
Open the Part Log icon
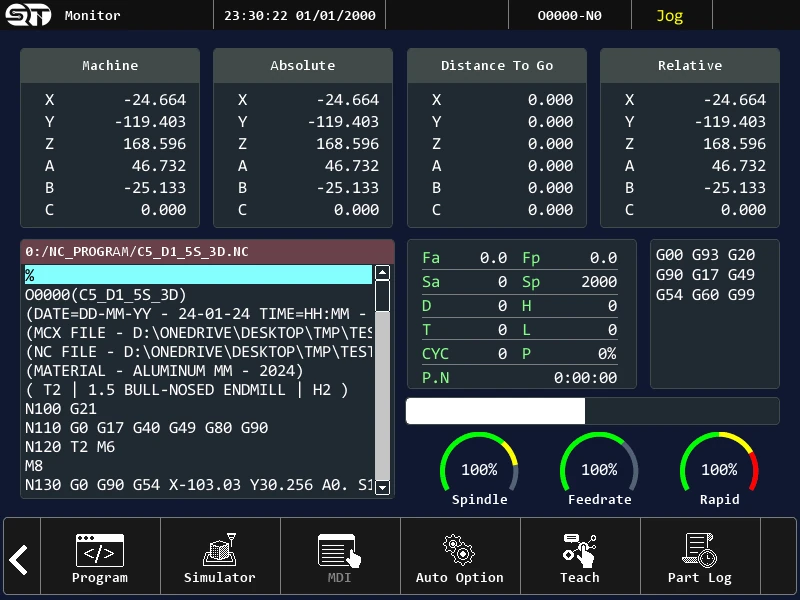pyautogui.click(x=699, y=550)
